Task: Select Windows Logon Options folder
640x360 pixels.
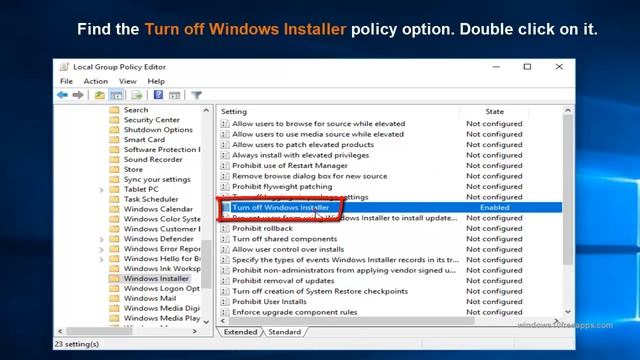Action: [162, 289]
